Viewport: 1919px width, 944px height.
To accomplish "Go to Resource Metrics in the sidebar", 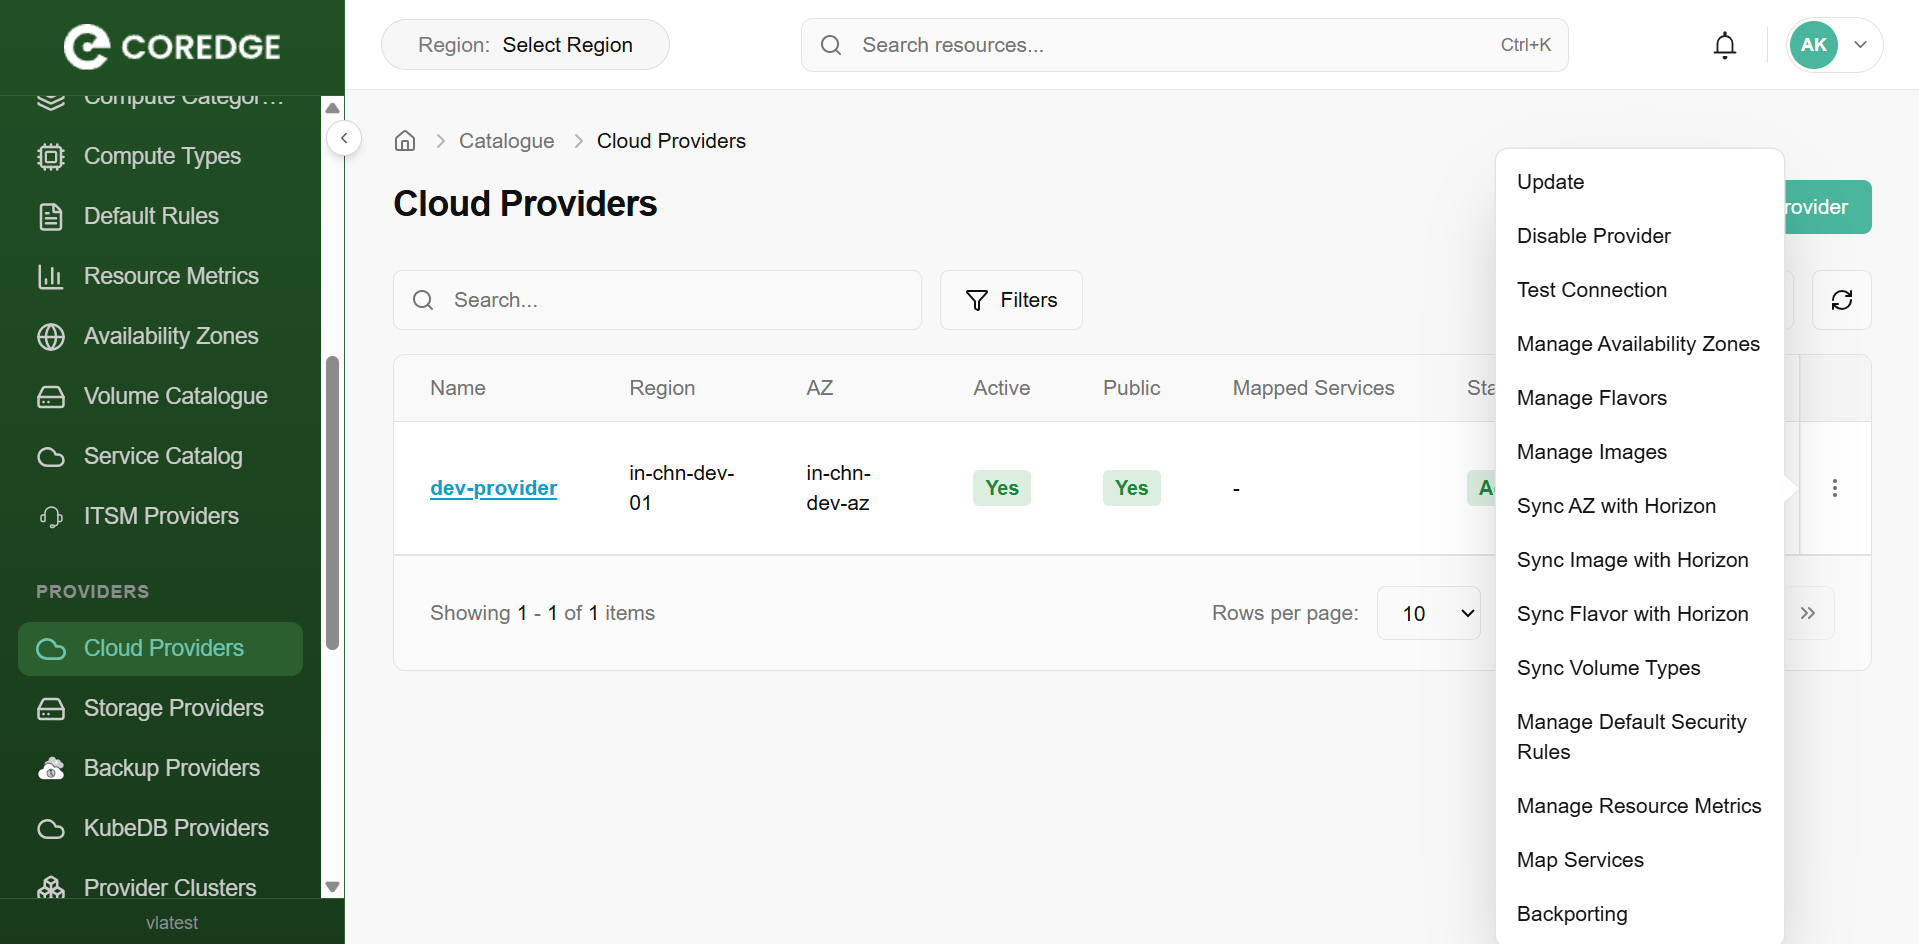I will click(x=171, y=276).
